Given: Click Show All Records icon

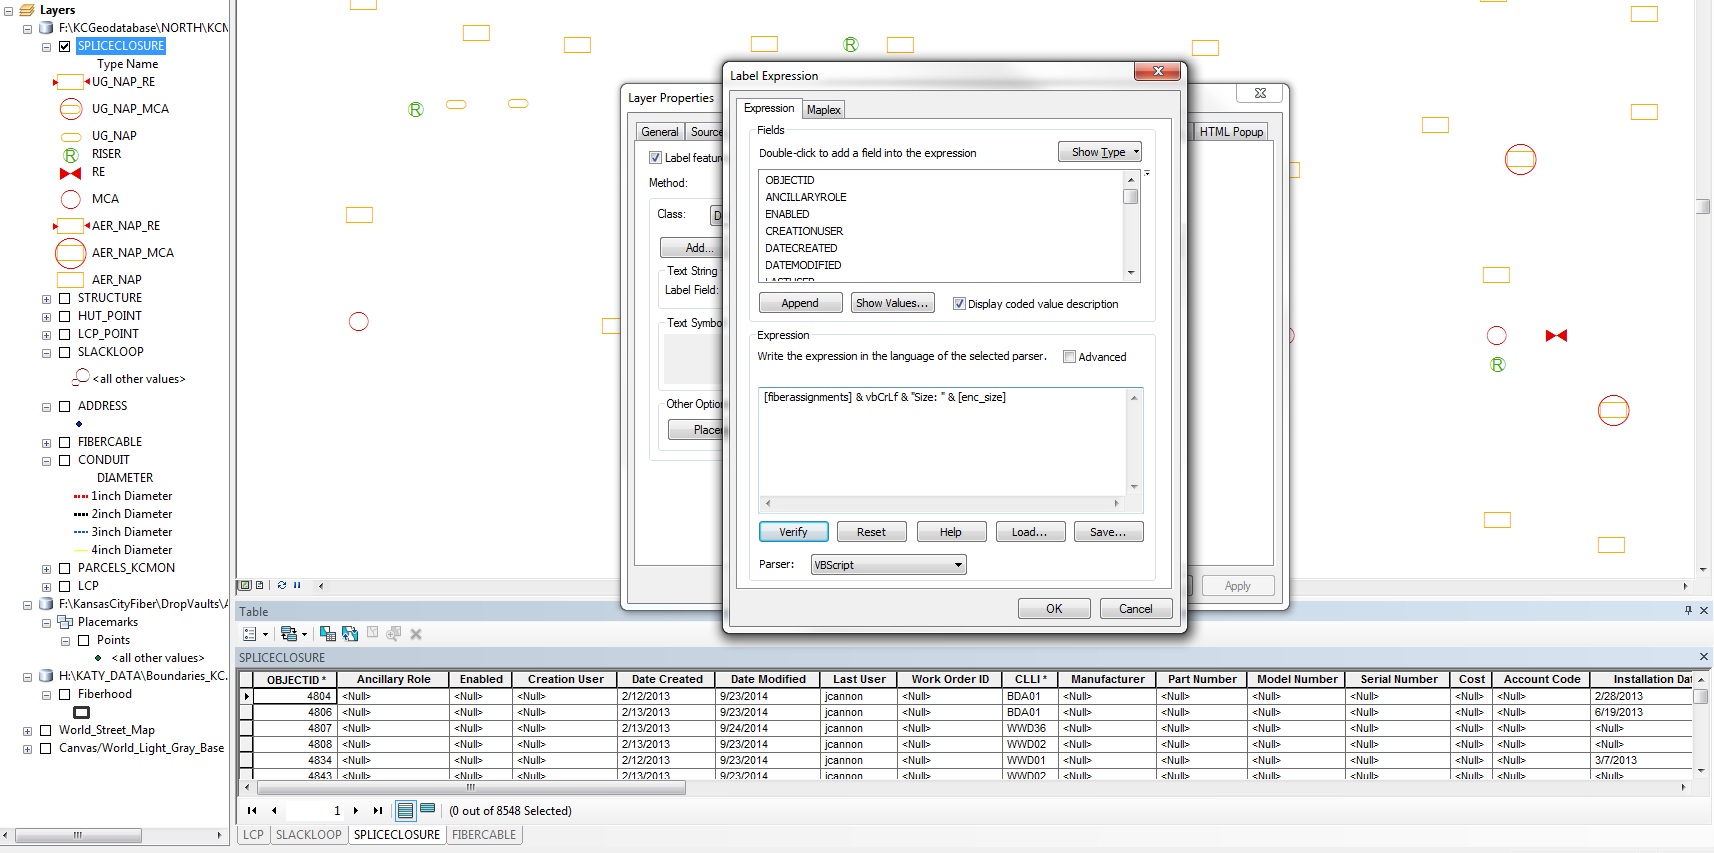Looking at the screenshot, I should (406, 810).
